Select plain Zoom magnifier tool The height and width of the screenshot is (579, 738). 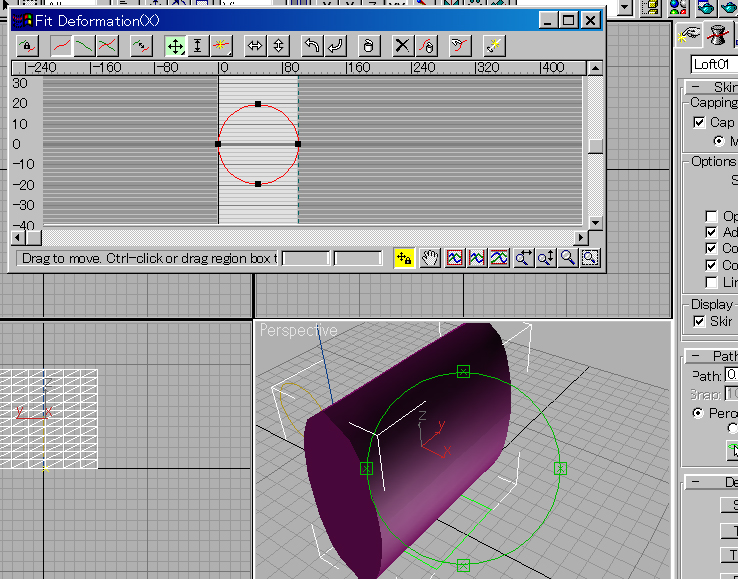click(568, 258)
